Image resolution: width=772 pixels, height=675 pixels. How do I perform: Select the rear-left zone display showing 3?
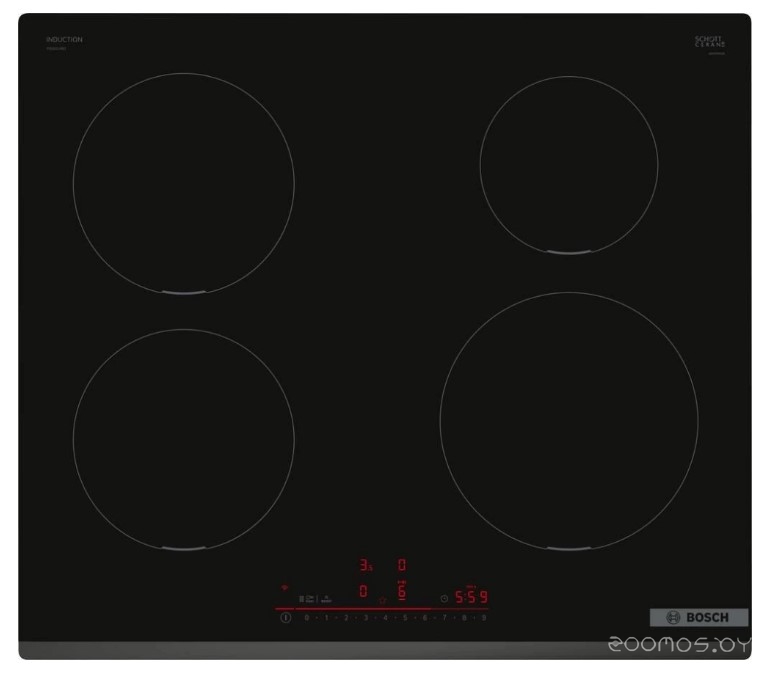[365, 565]
